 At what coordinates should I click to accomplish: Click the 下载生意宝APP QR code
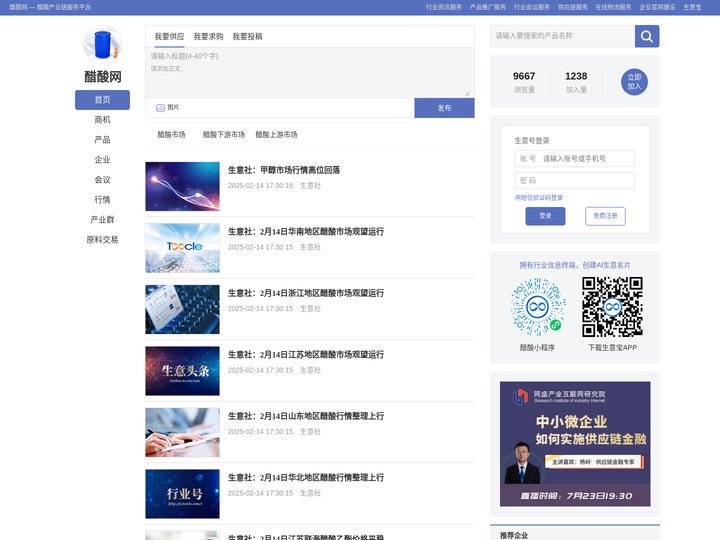click(x=612, y=307)
